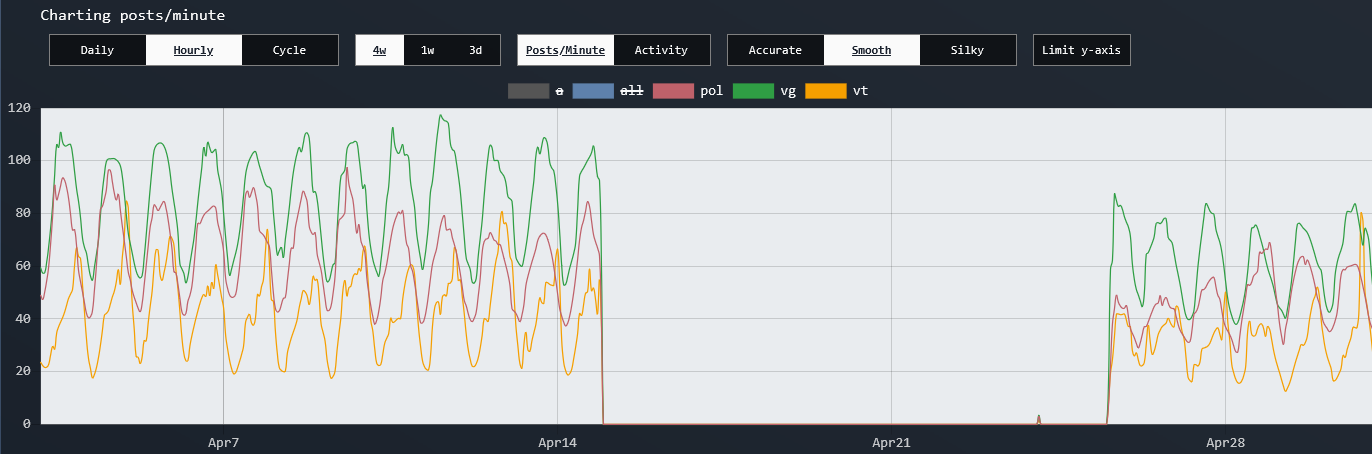Select the Daily view option

point(97,50)
